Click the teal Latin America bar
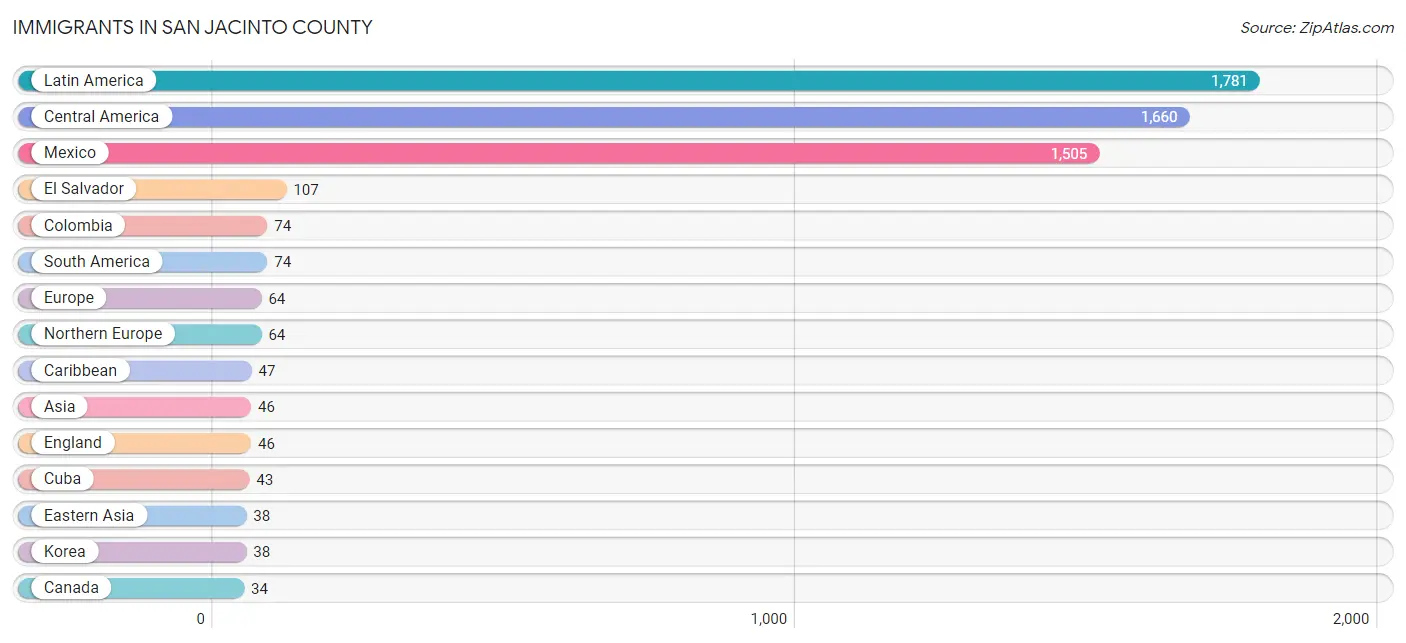This screenshot has height=643, width=1406. point(638,81)
